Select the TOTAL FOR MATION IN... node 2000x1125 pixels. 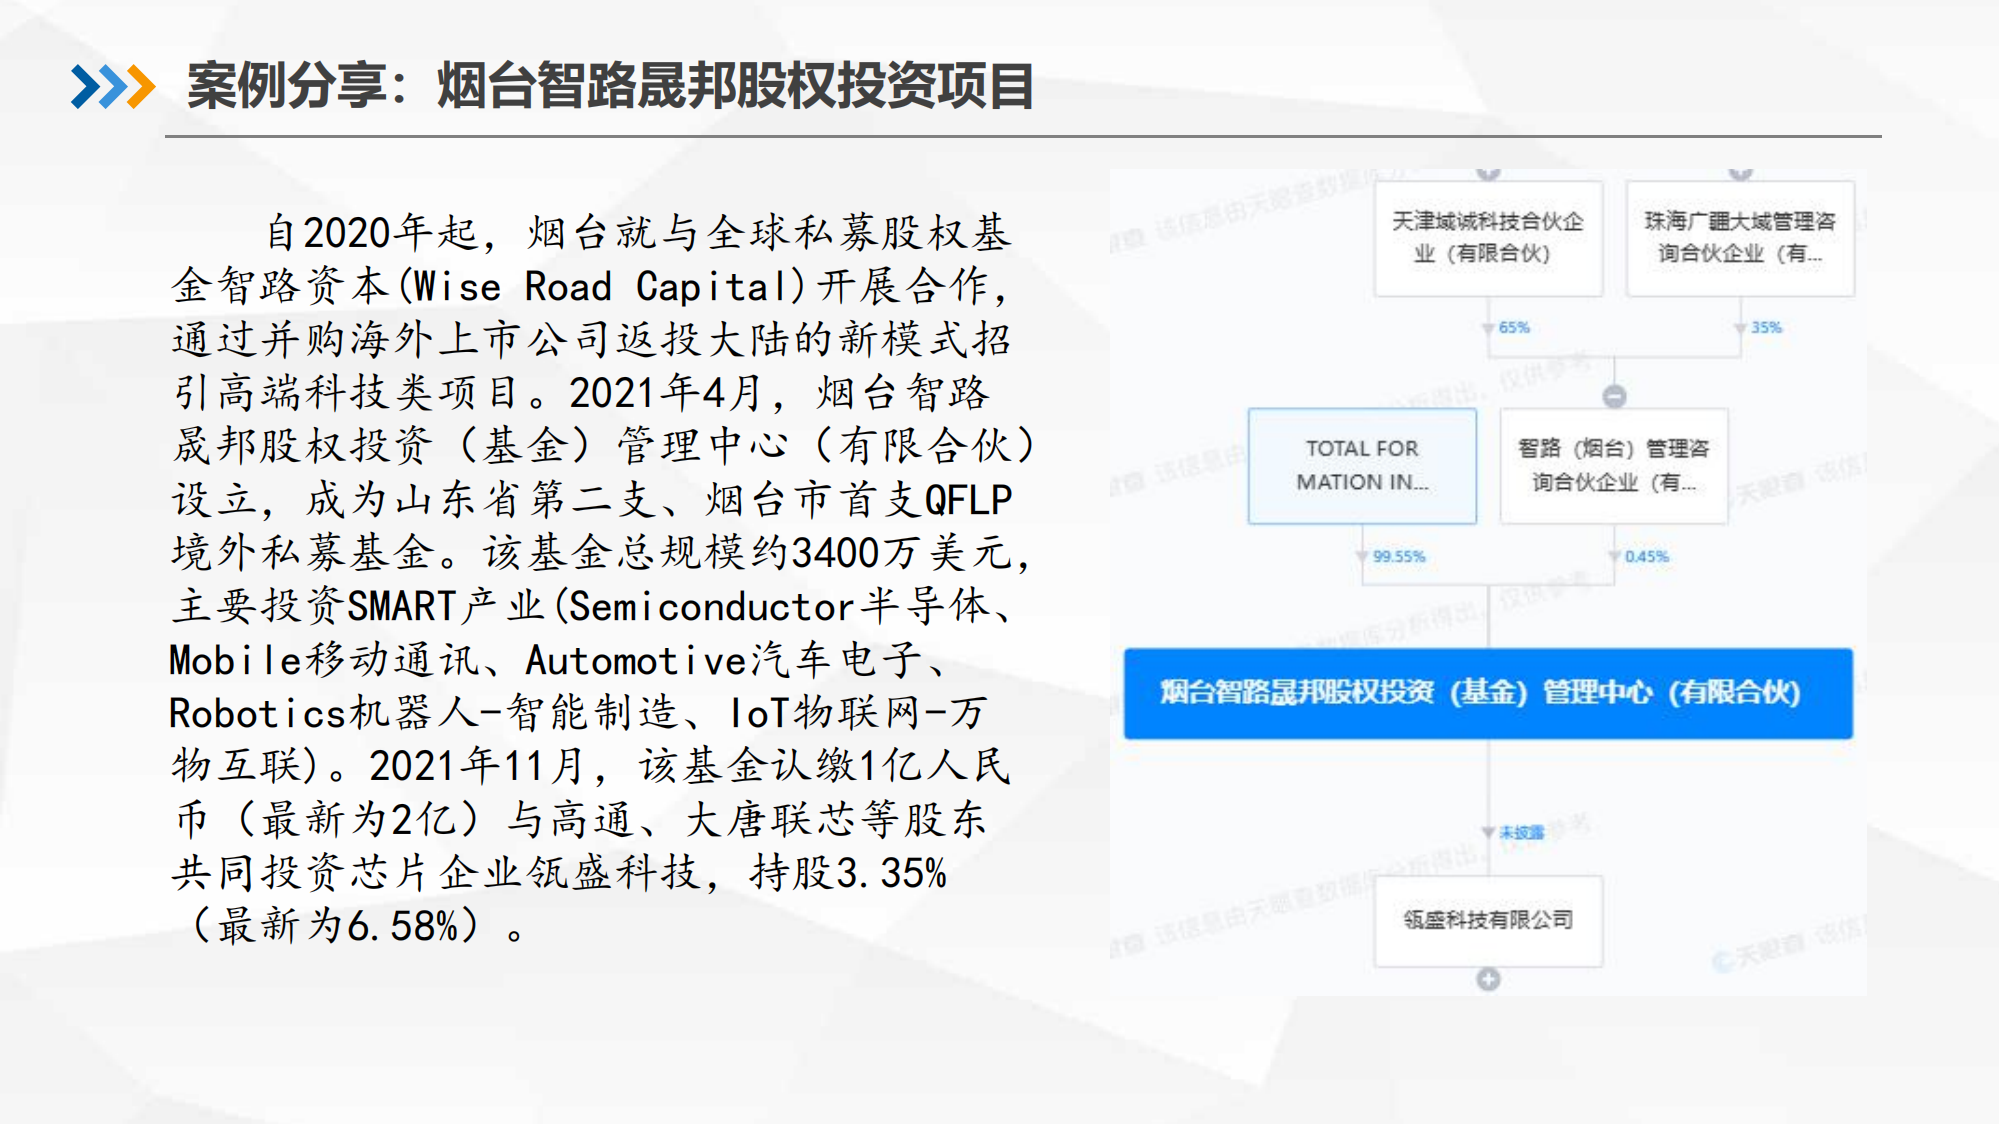(1362, 466)
